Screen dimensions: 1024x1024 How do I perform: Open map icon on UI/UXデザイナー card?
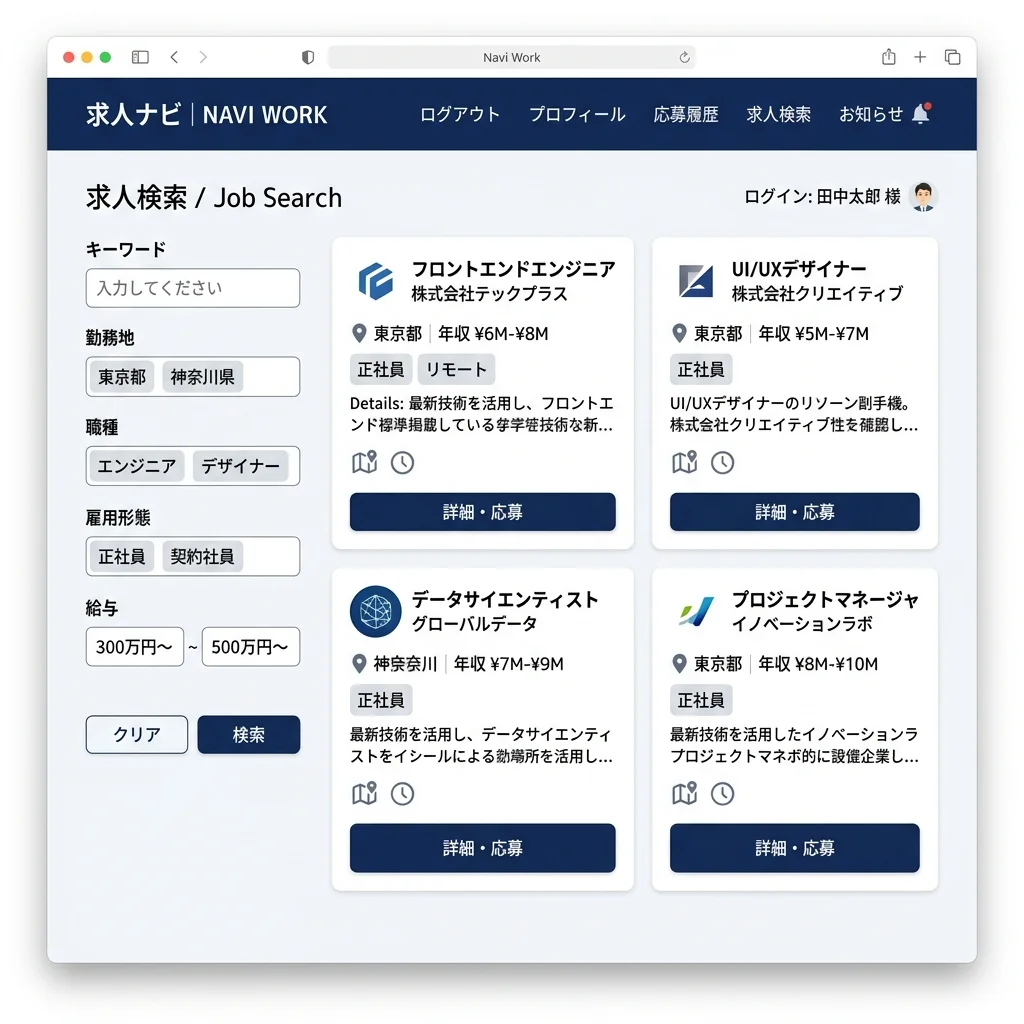[x=684, y=462]
